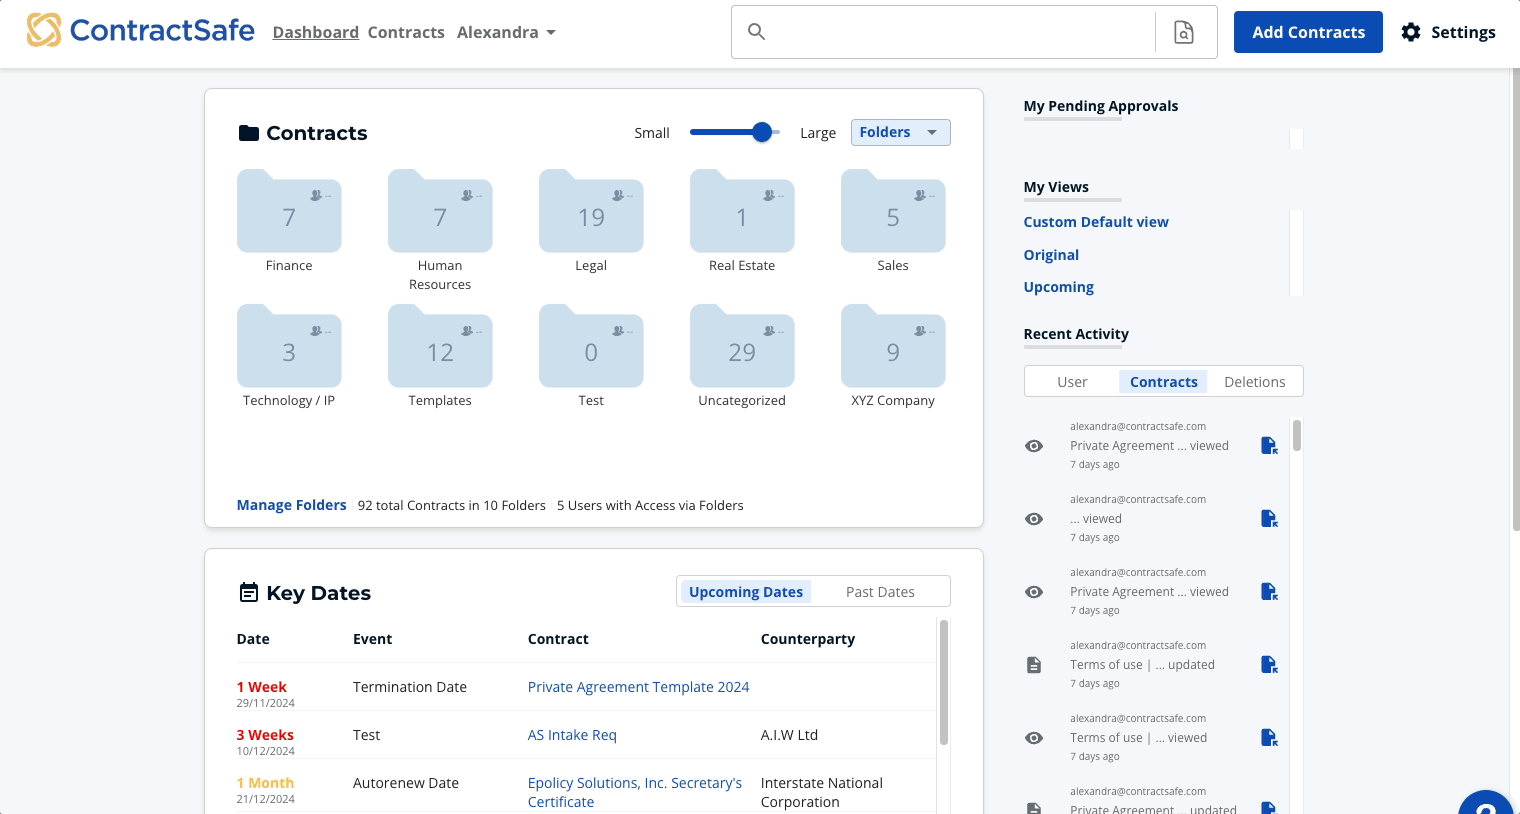Select the Dashboard navigation item
This screenshot has height=814, width=1520.
[x=315, y=31]
